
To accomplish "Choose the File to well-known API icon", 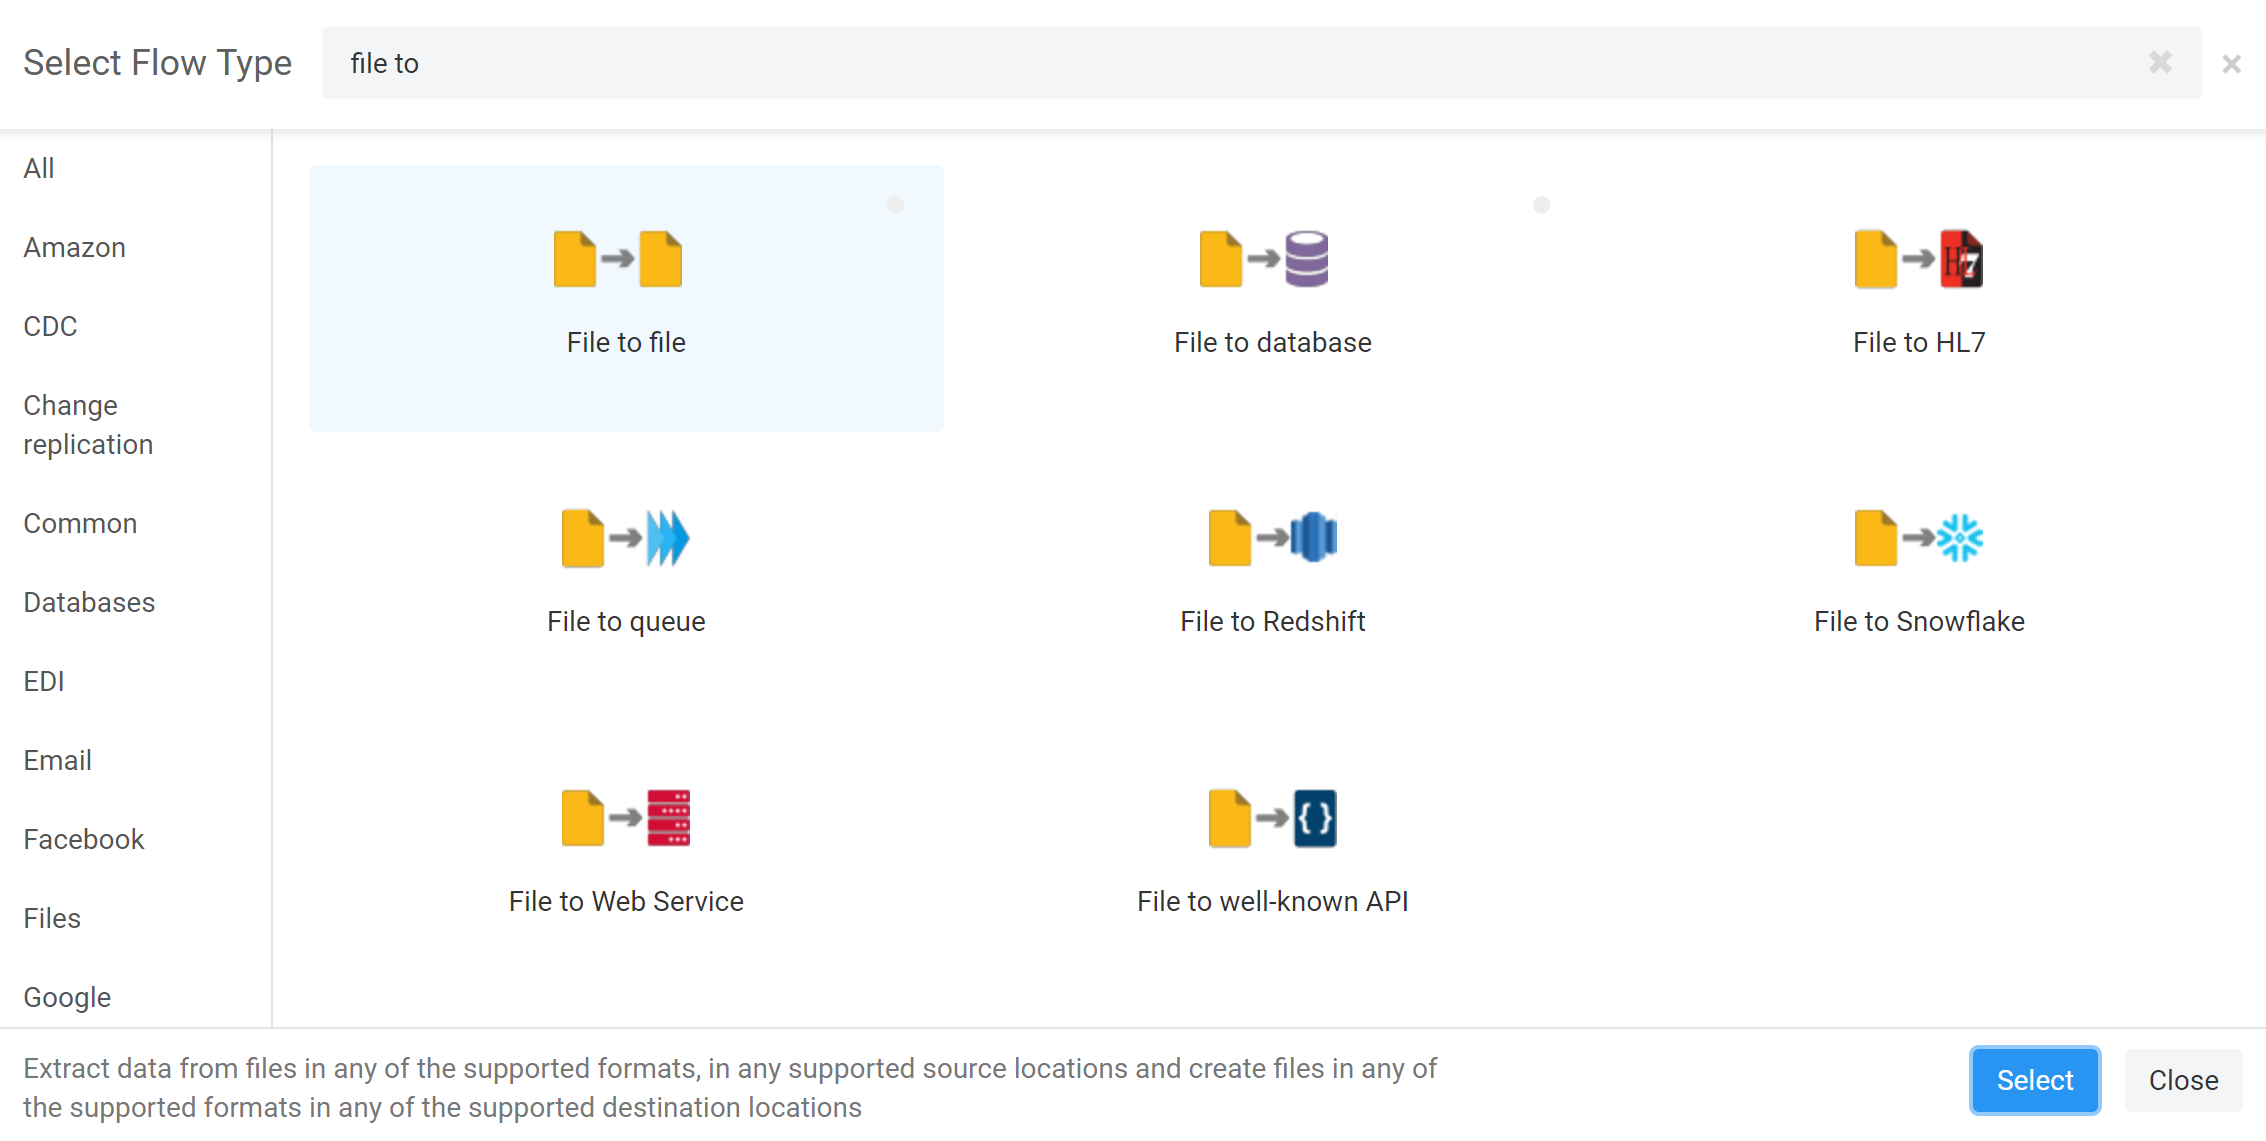I will (1272, 818).
